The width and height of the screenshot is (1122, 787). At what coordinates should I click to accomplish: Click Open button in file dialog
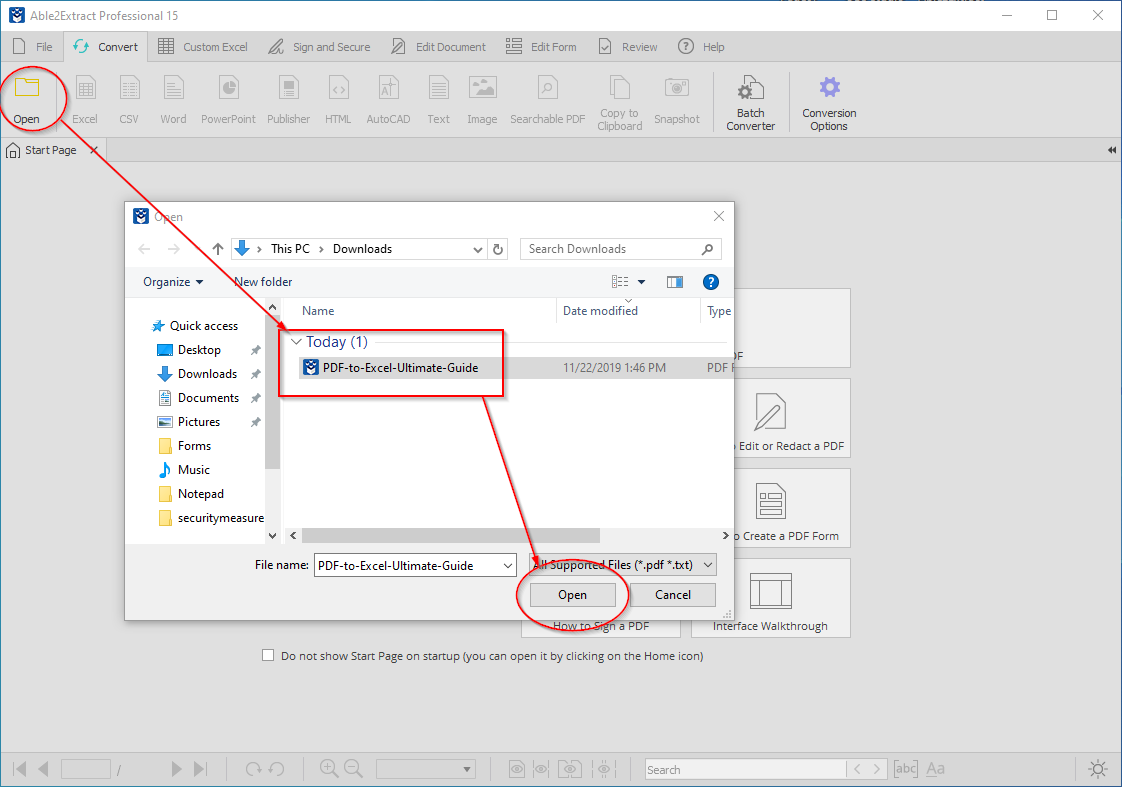click(572, 595)
